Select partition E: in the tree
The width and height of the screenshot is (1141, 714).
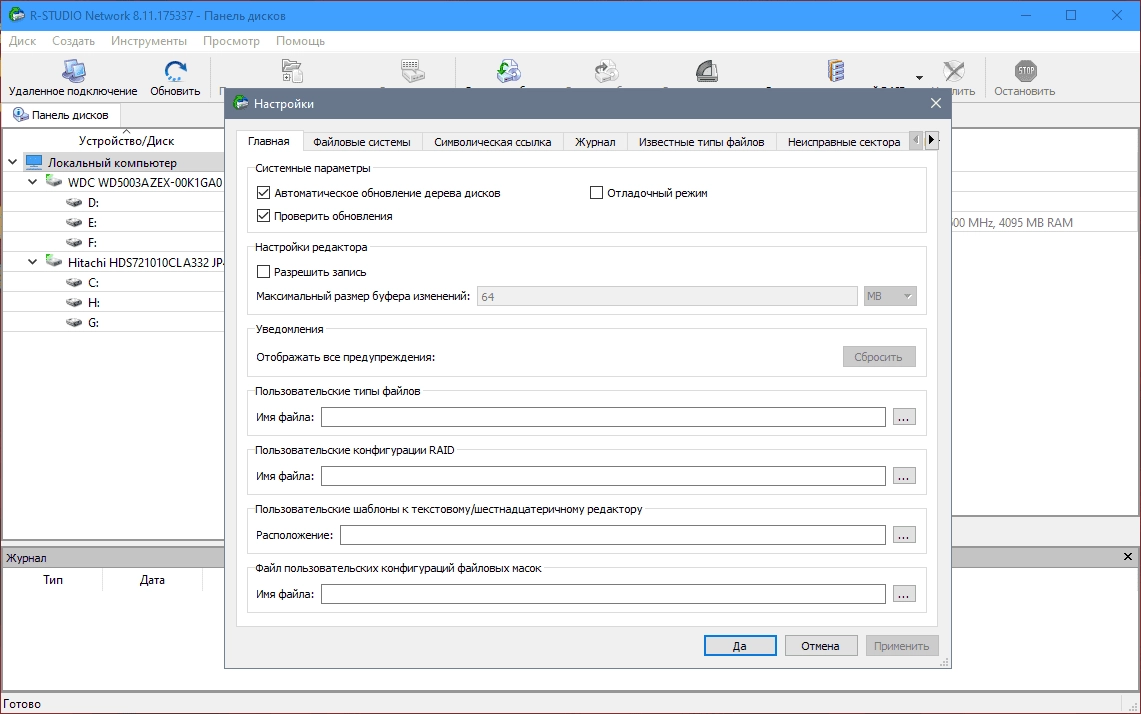coord(92,223)
